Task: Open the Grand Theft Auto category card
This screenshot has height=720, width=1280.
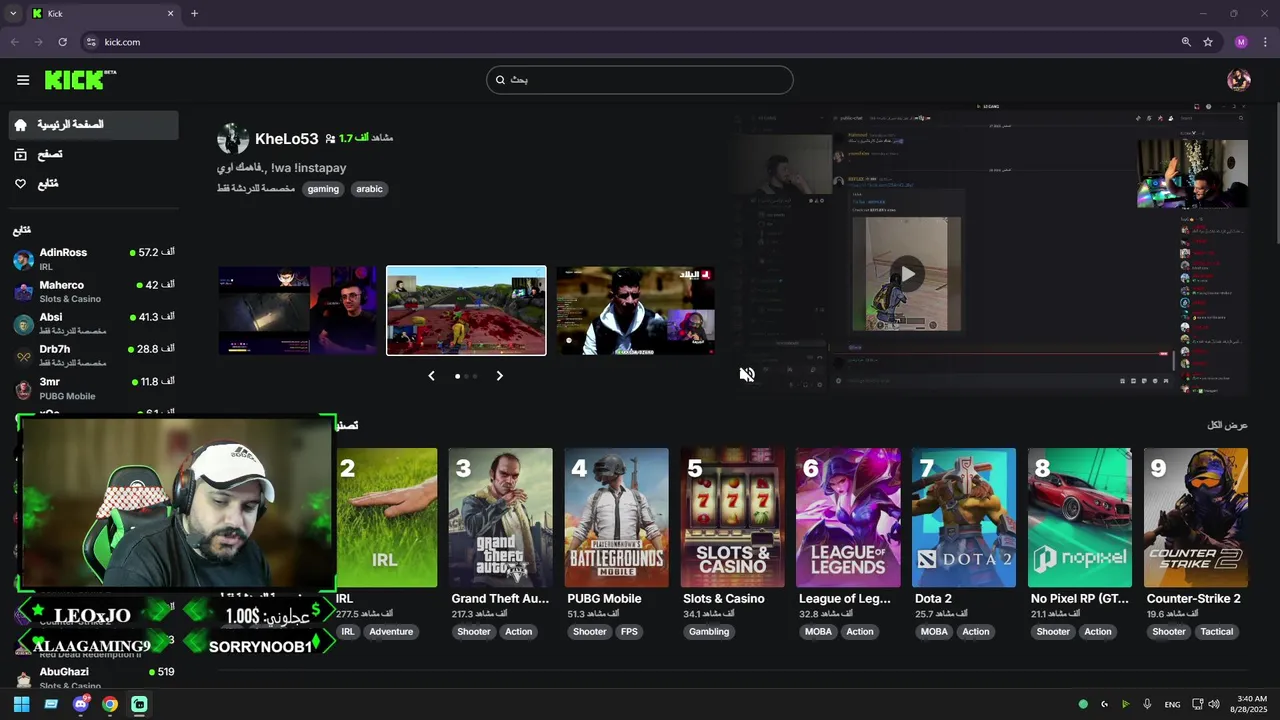Action: pos(500,517)
